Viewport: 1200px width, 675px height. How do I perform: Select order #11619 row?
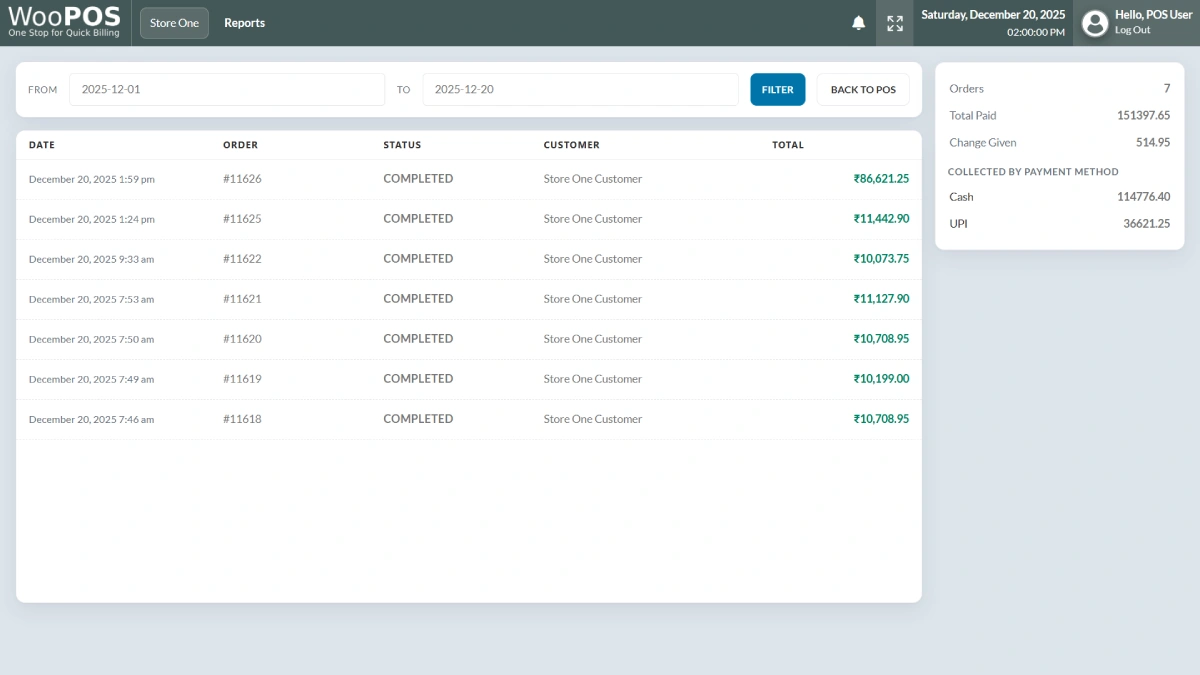click(x=242, y=379)
